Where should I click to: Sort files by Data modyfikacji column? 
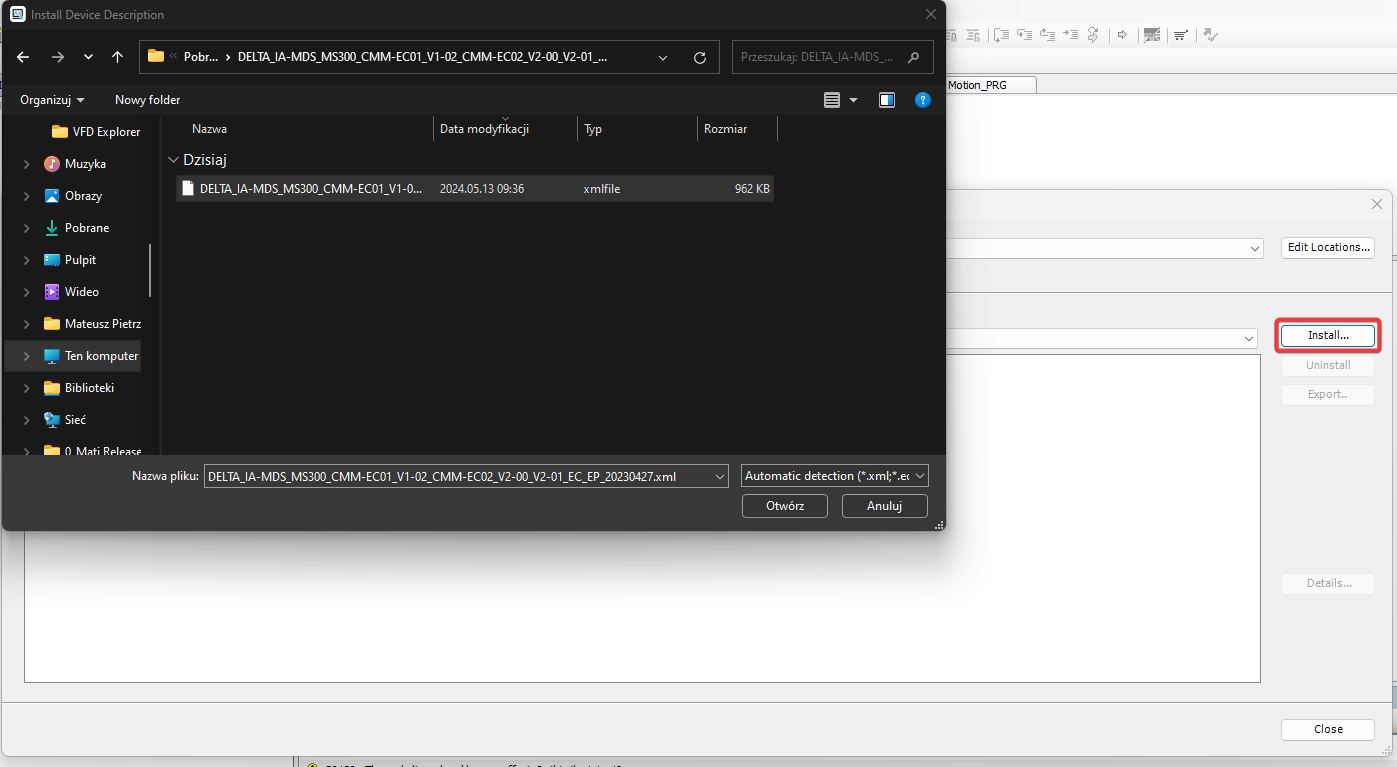[484, 129]
